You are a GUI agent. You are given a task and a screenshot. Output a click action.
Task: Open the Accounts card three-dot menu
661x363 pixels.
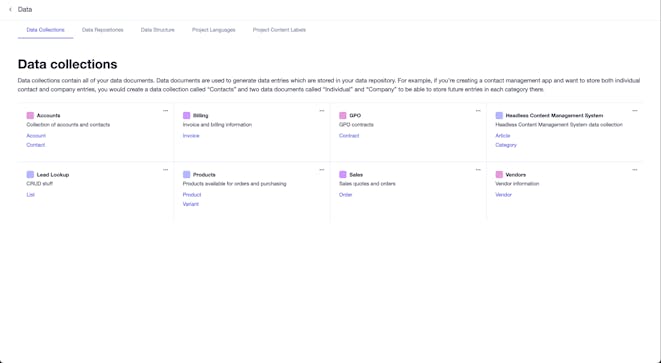[165, 111]
